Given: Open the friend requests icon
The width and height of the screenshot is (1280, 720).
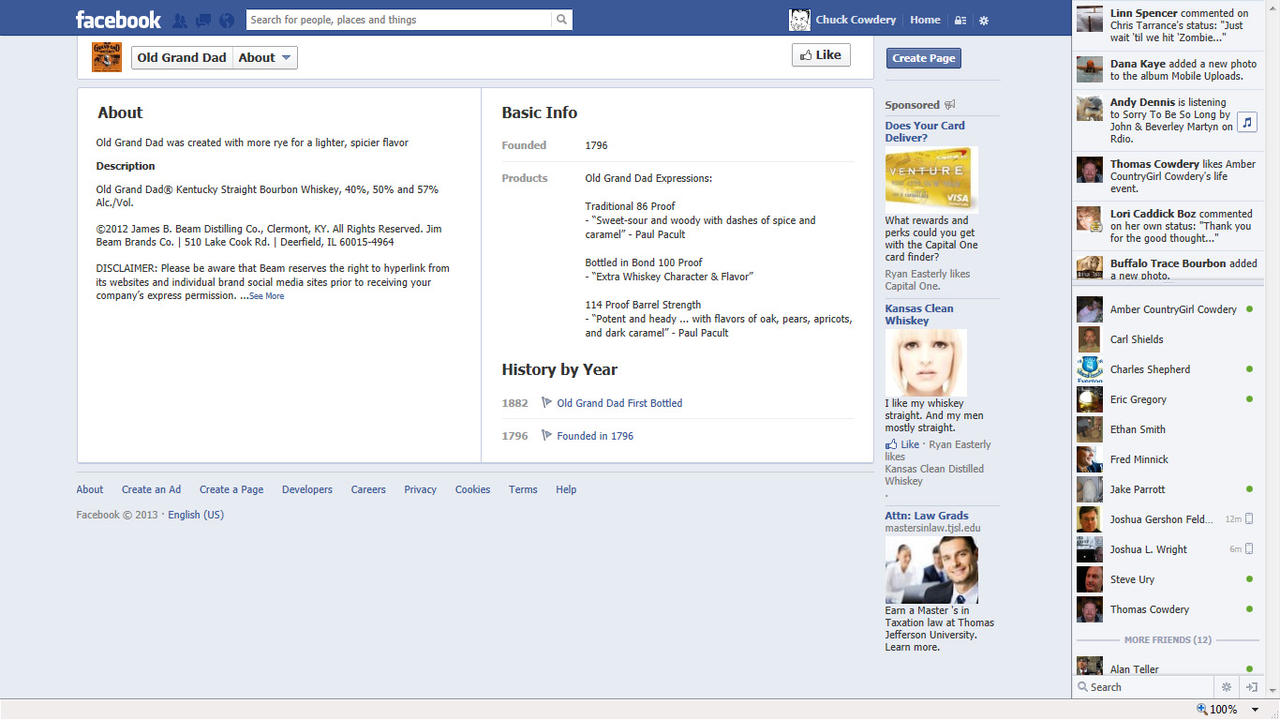Looking at the screenshot, I should [180, 20].
